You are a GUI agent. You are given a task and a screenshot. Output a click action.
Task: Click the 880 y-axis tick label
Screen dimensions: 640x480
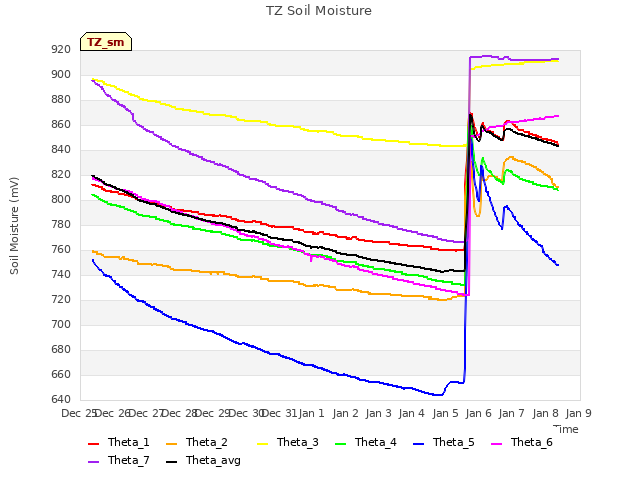click(61, 99)
